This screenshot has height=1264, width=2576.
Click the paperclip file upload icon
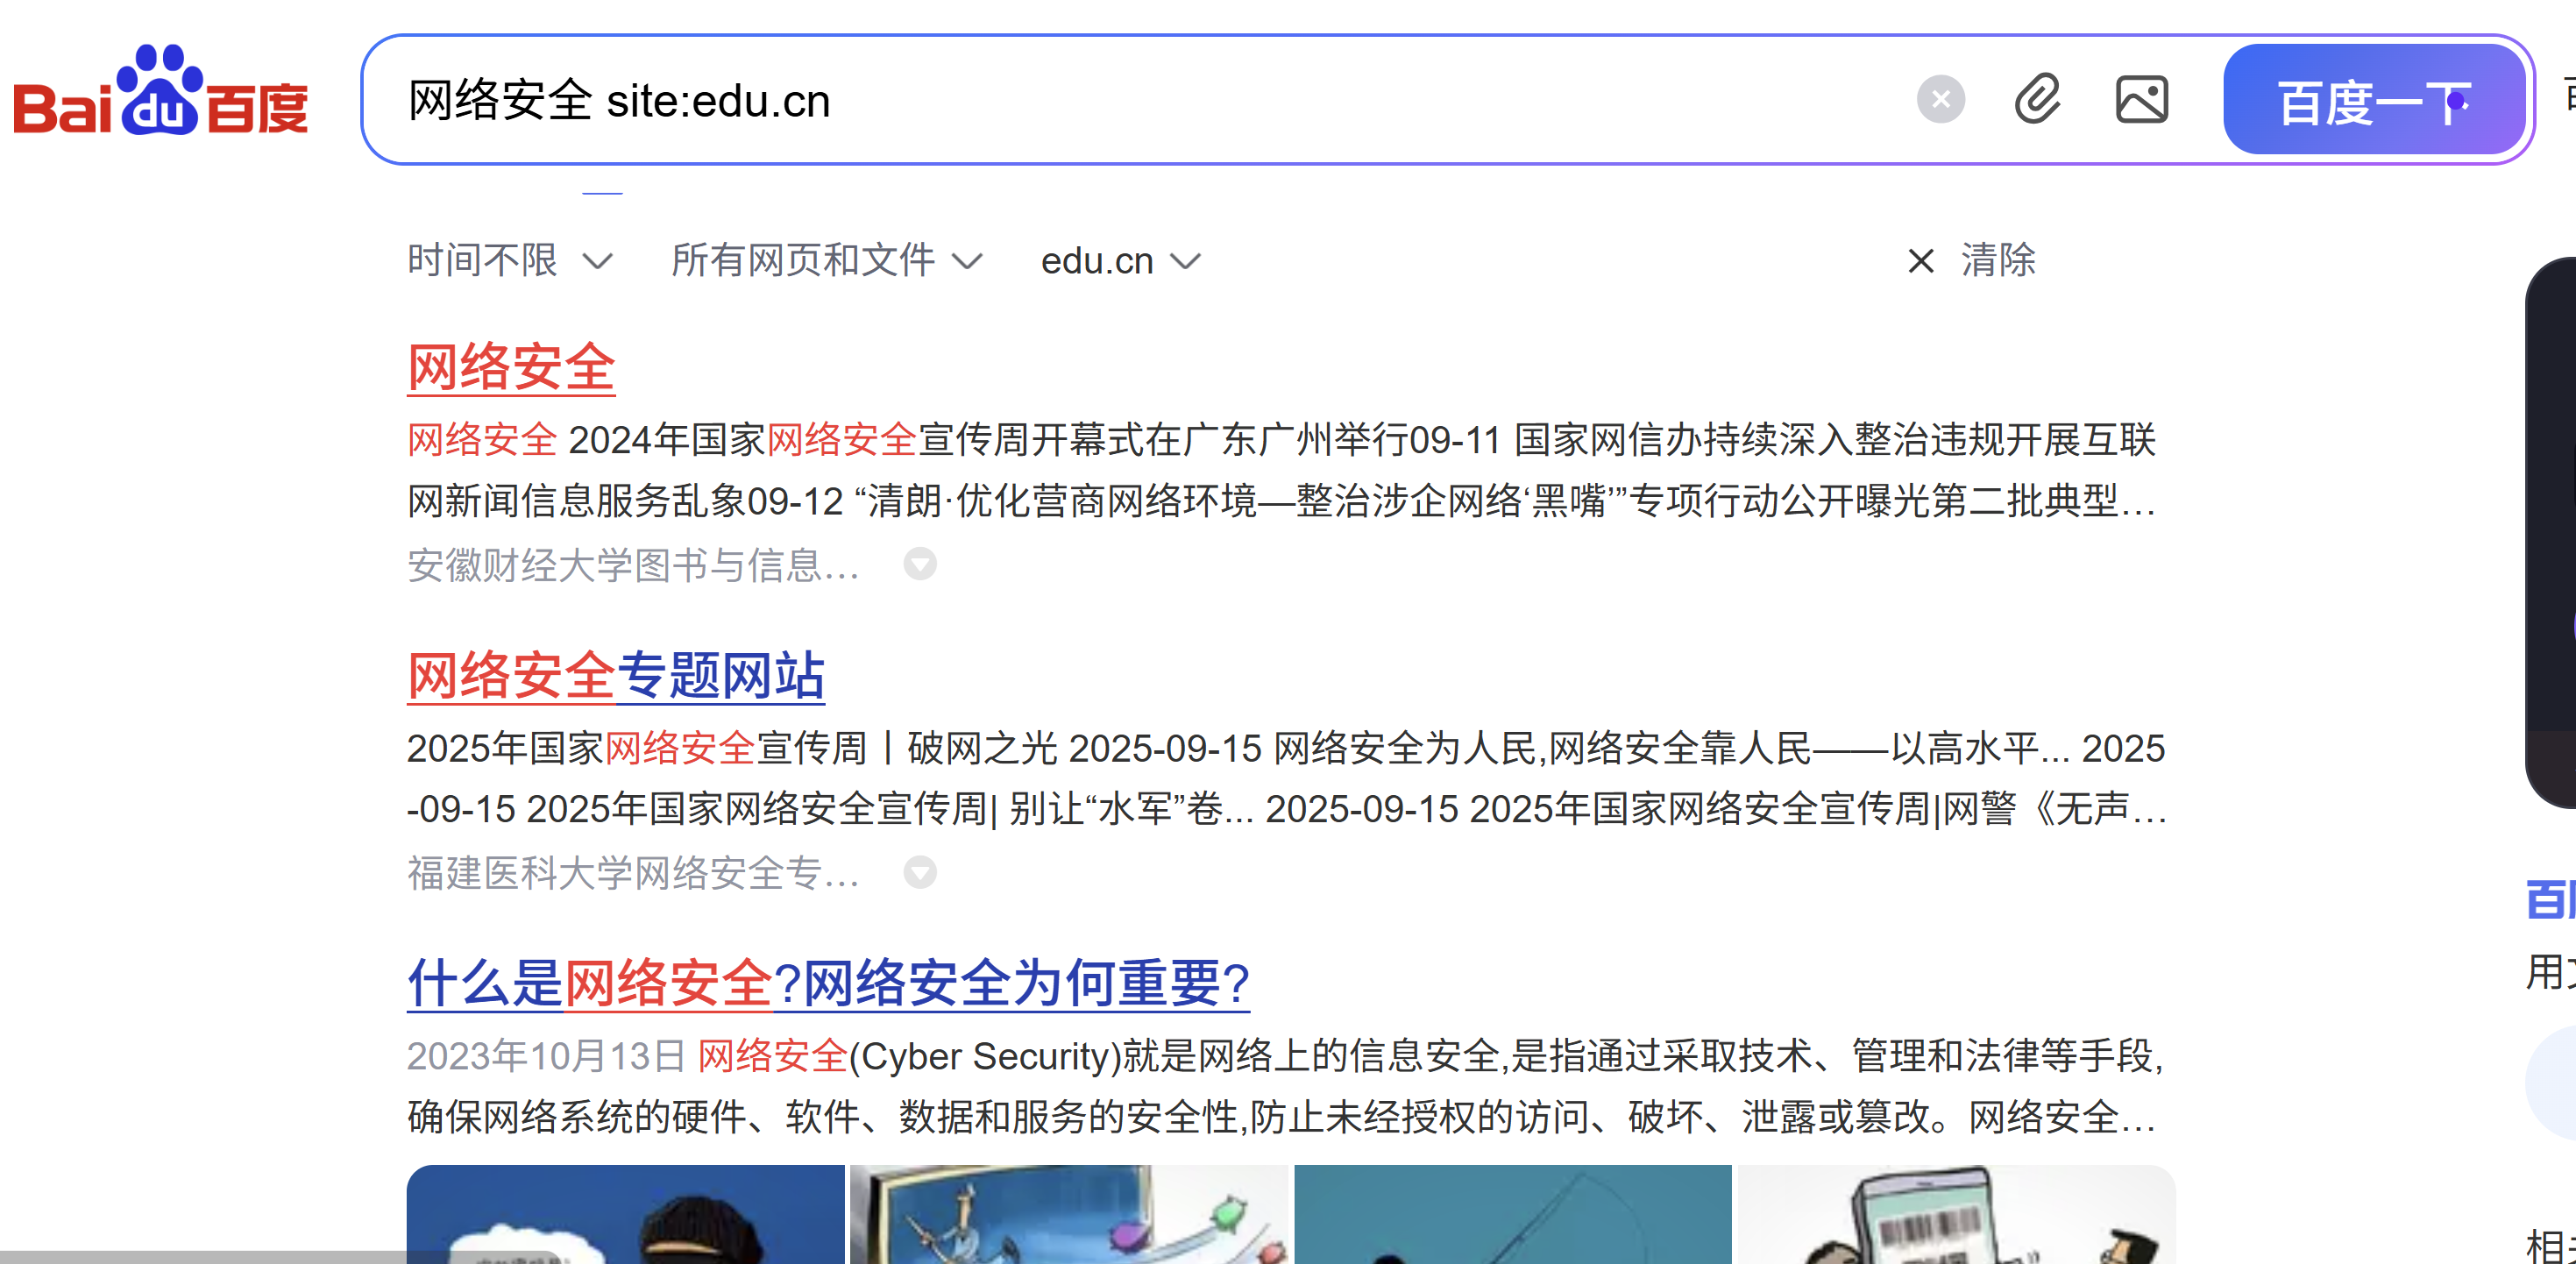2037,100
